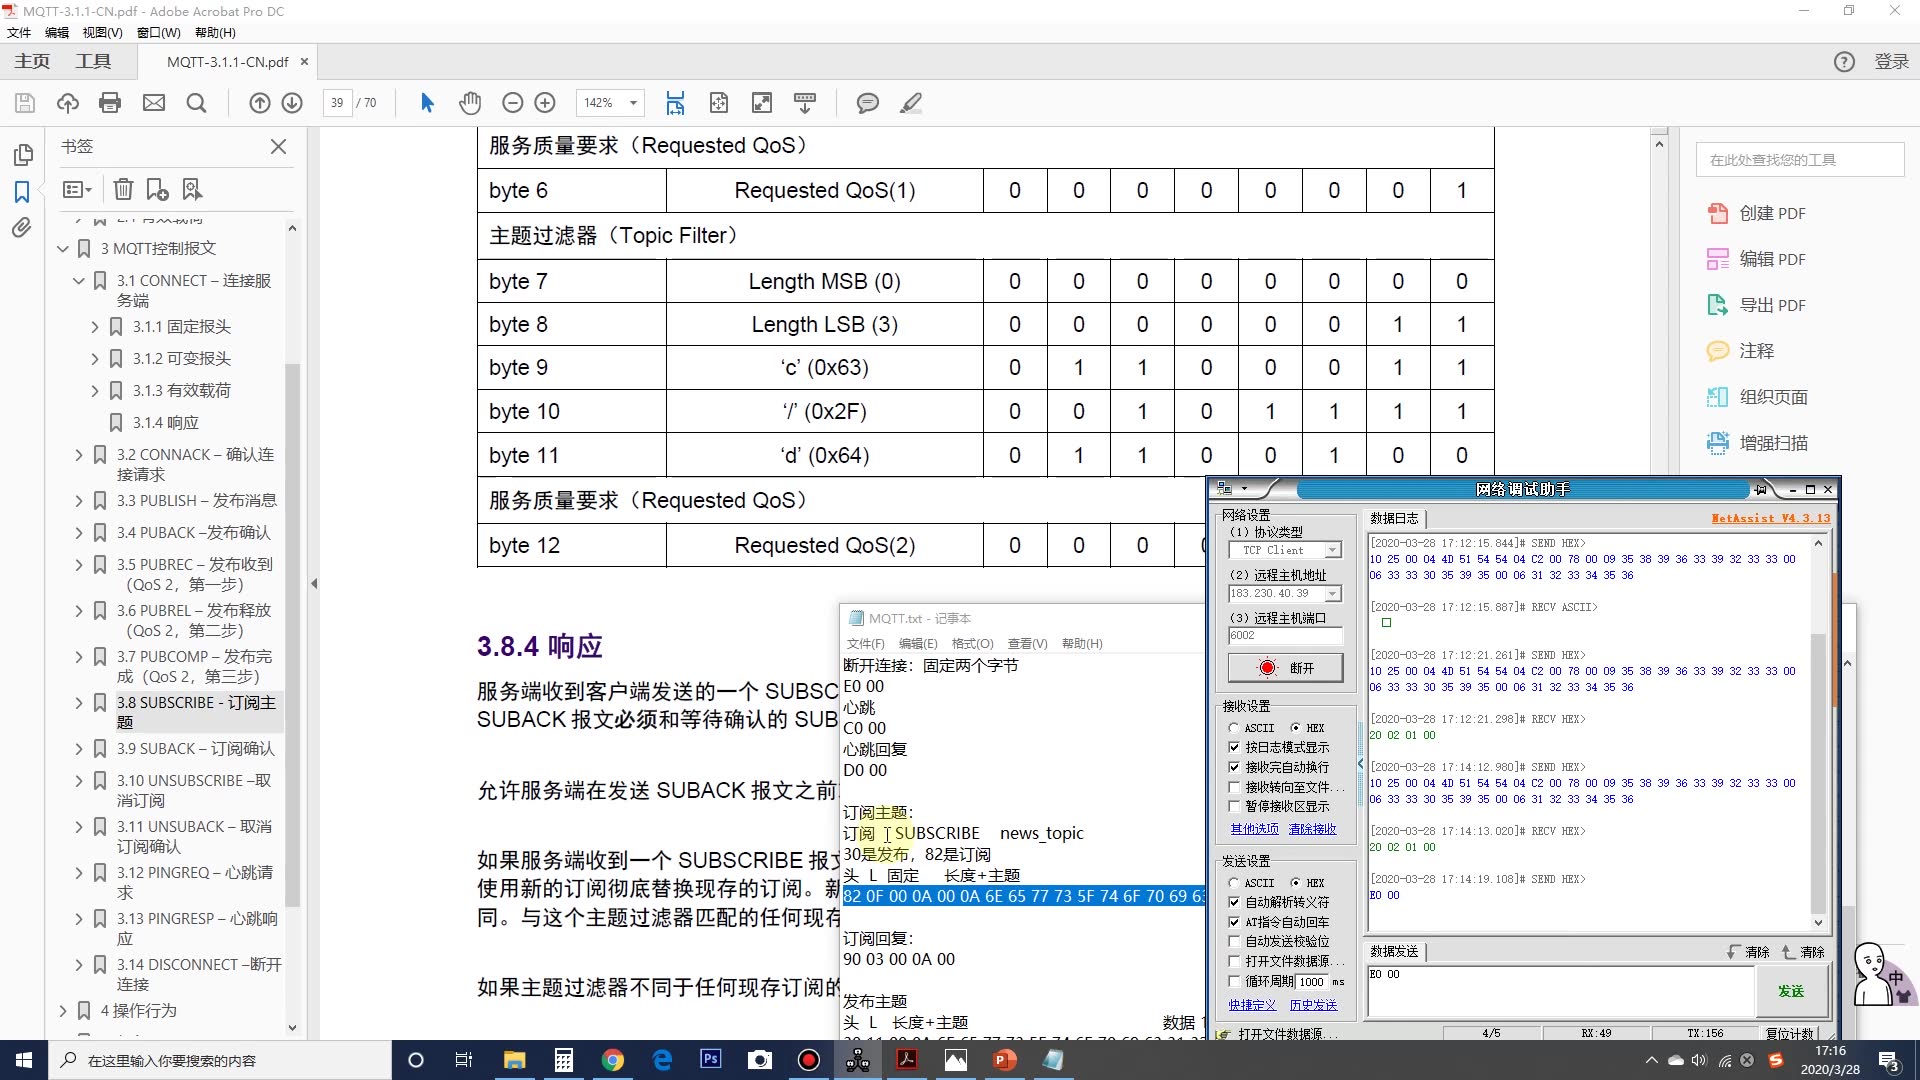Open search with the magnifier icon
The height and width of the screenshot is (1080, 1920).
point(196,103)
